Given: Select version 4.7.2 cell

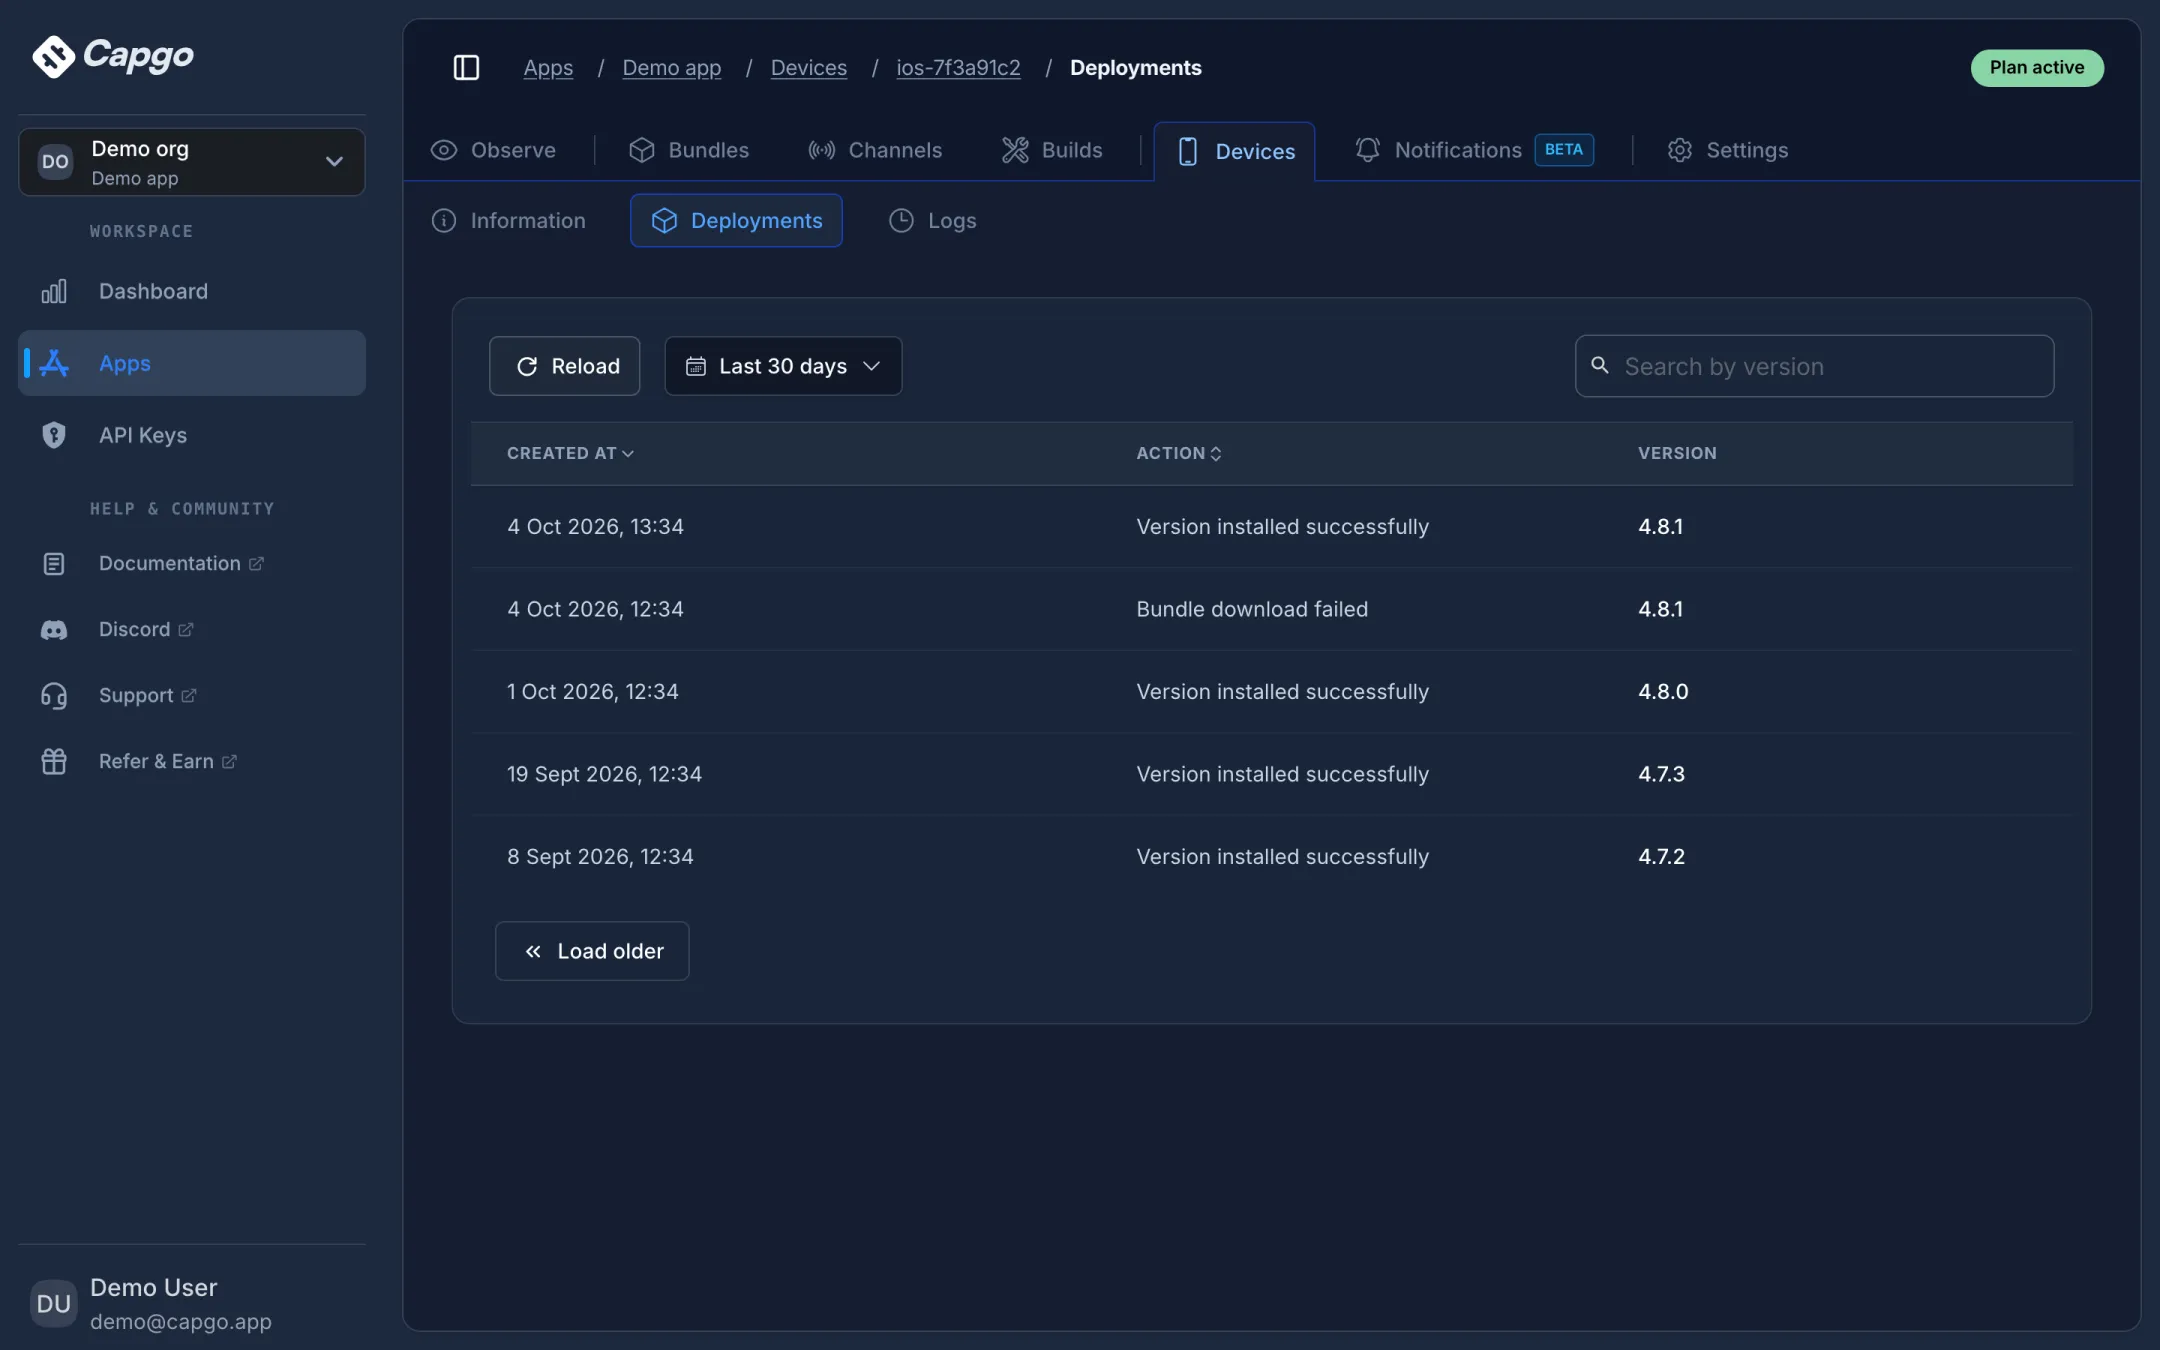Looking at the screenshot, I should [x=1661, y=856].
